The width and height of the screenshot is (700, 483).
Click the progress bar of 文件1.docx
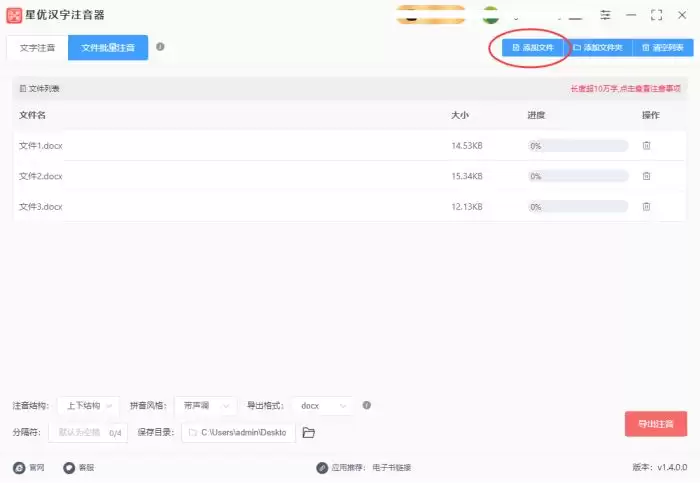(578, 146)
